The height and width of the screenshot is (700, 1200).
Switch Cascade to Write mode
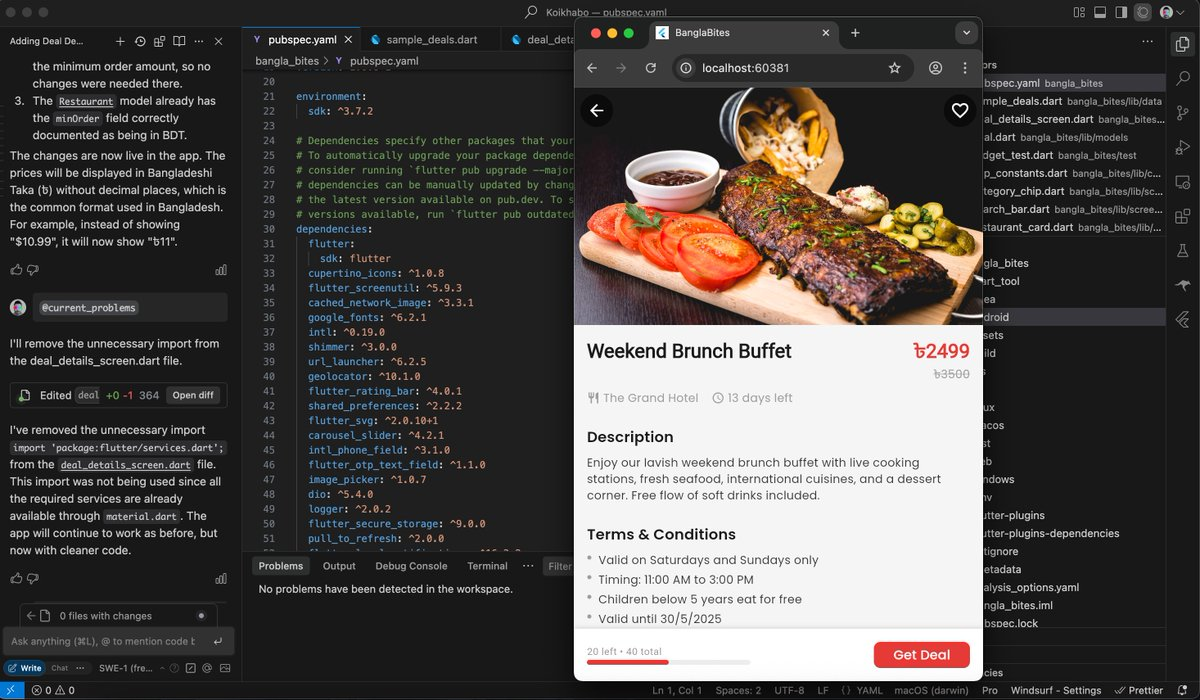pos(25,668)
